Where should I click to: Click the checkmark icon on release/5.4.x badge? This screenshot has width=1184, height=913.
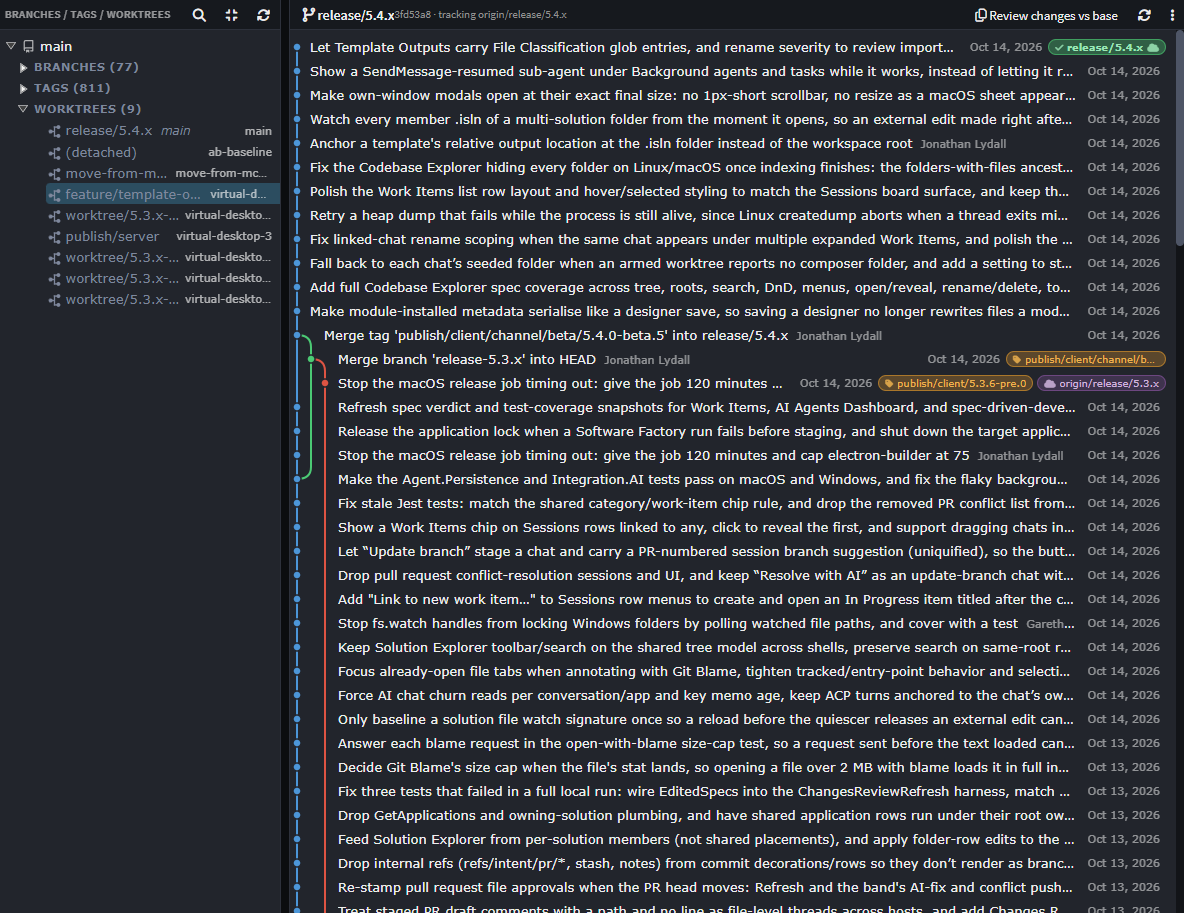tap(1059, 48)
